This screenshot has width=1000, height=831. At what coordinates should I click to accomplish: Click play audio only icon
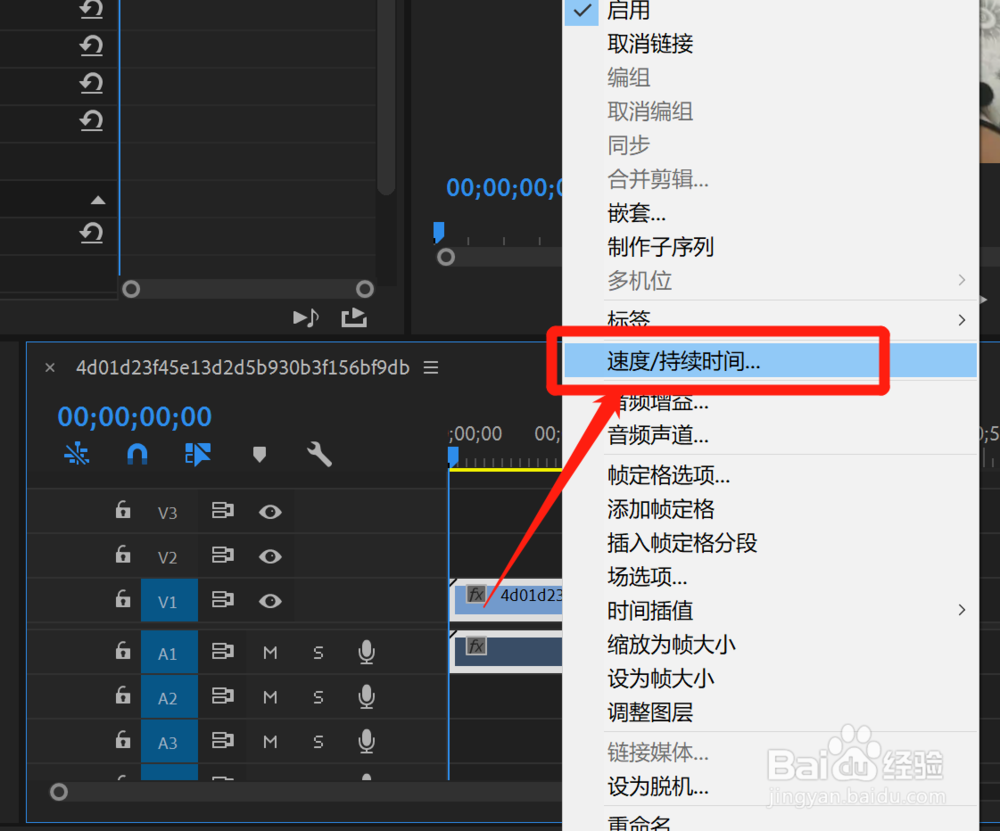click(x=305, y=317)
